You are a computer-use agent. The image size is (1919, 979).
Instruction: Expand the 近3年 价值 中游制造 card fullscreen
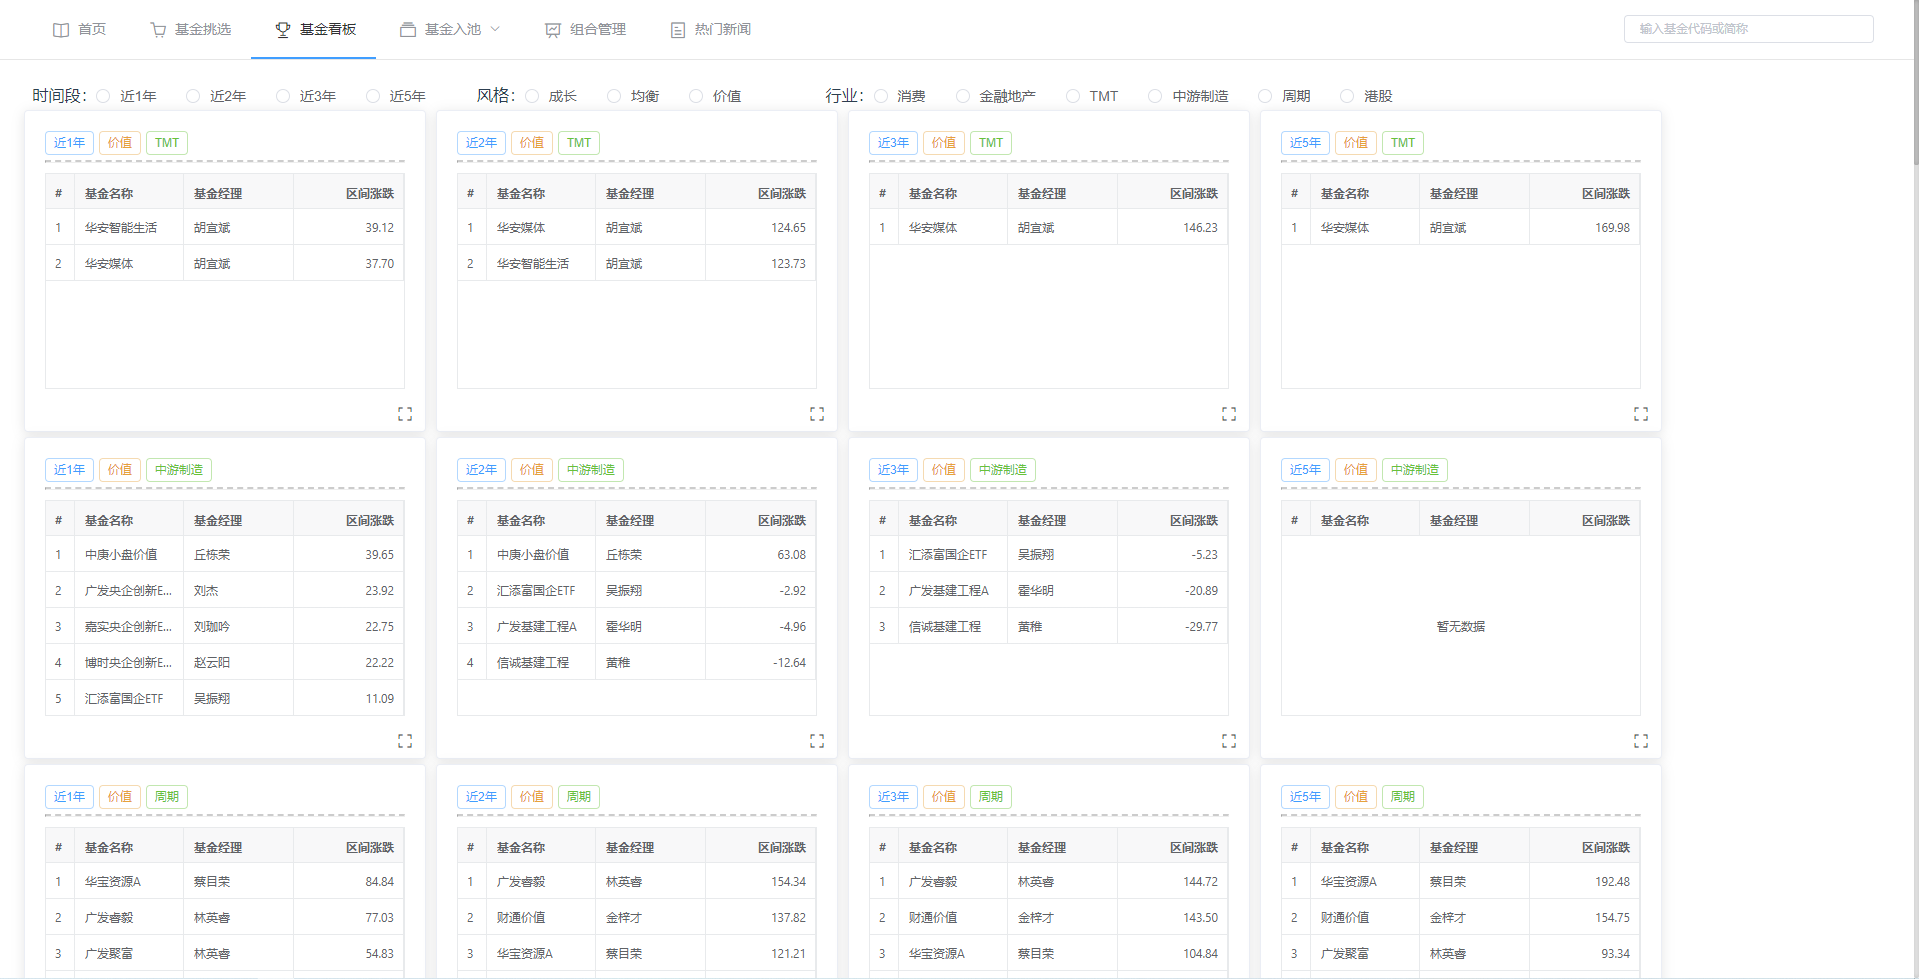[1229, 741]
